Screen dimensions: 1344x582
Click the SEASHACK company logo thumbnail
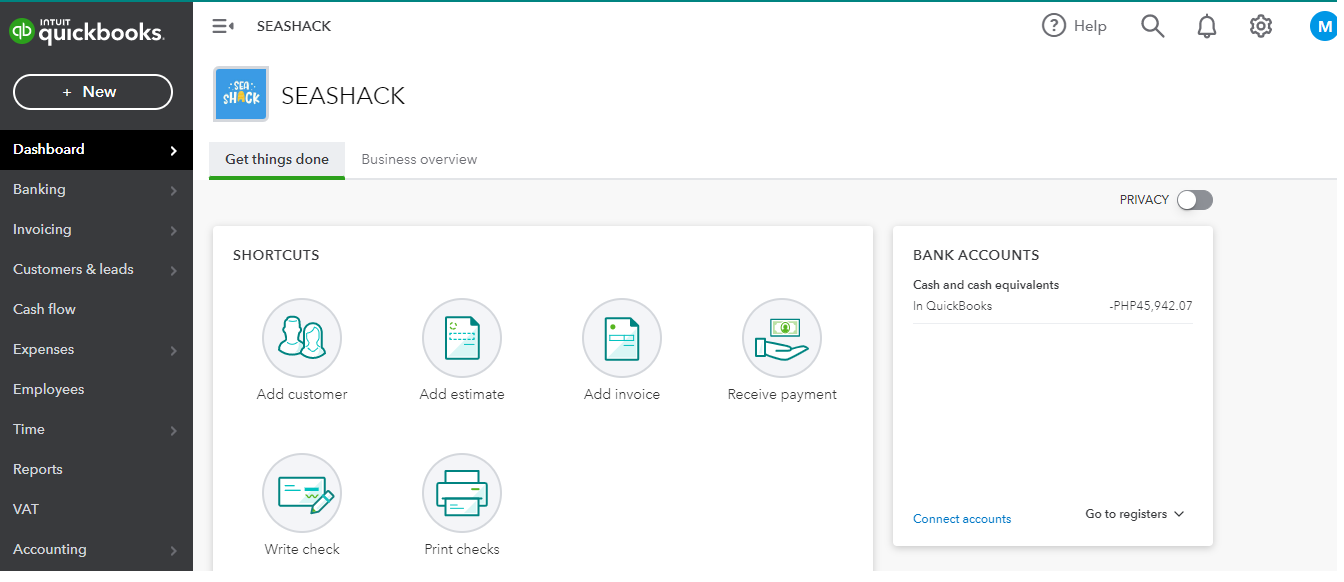241,94
